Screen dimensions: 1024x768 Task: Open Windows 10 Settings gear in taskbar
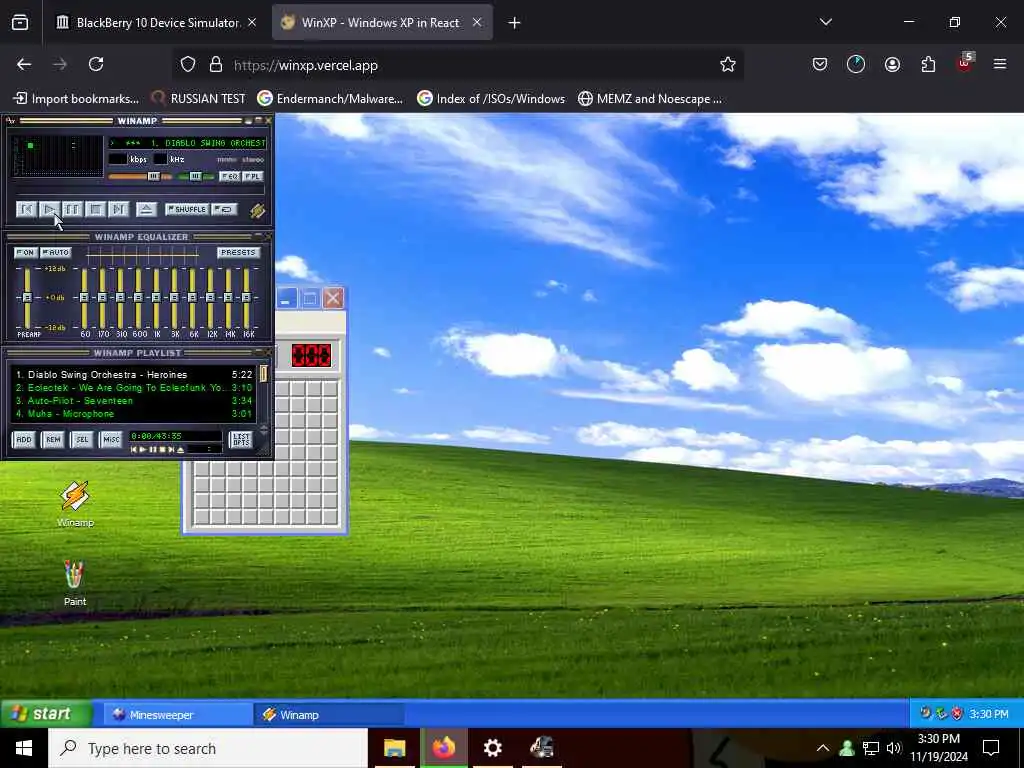click(x=493, y=748)
